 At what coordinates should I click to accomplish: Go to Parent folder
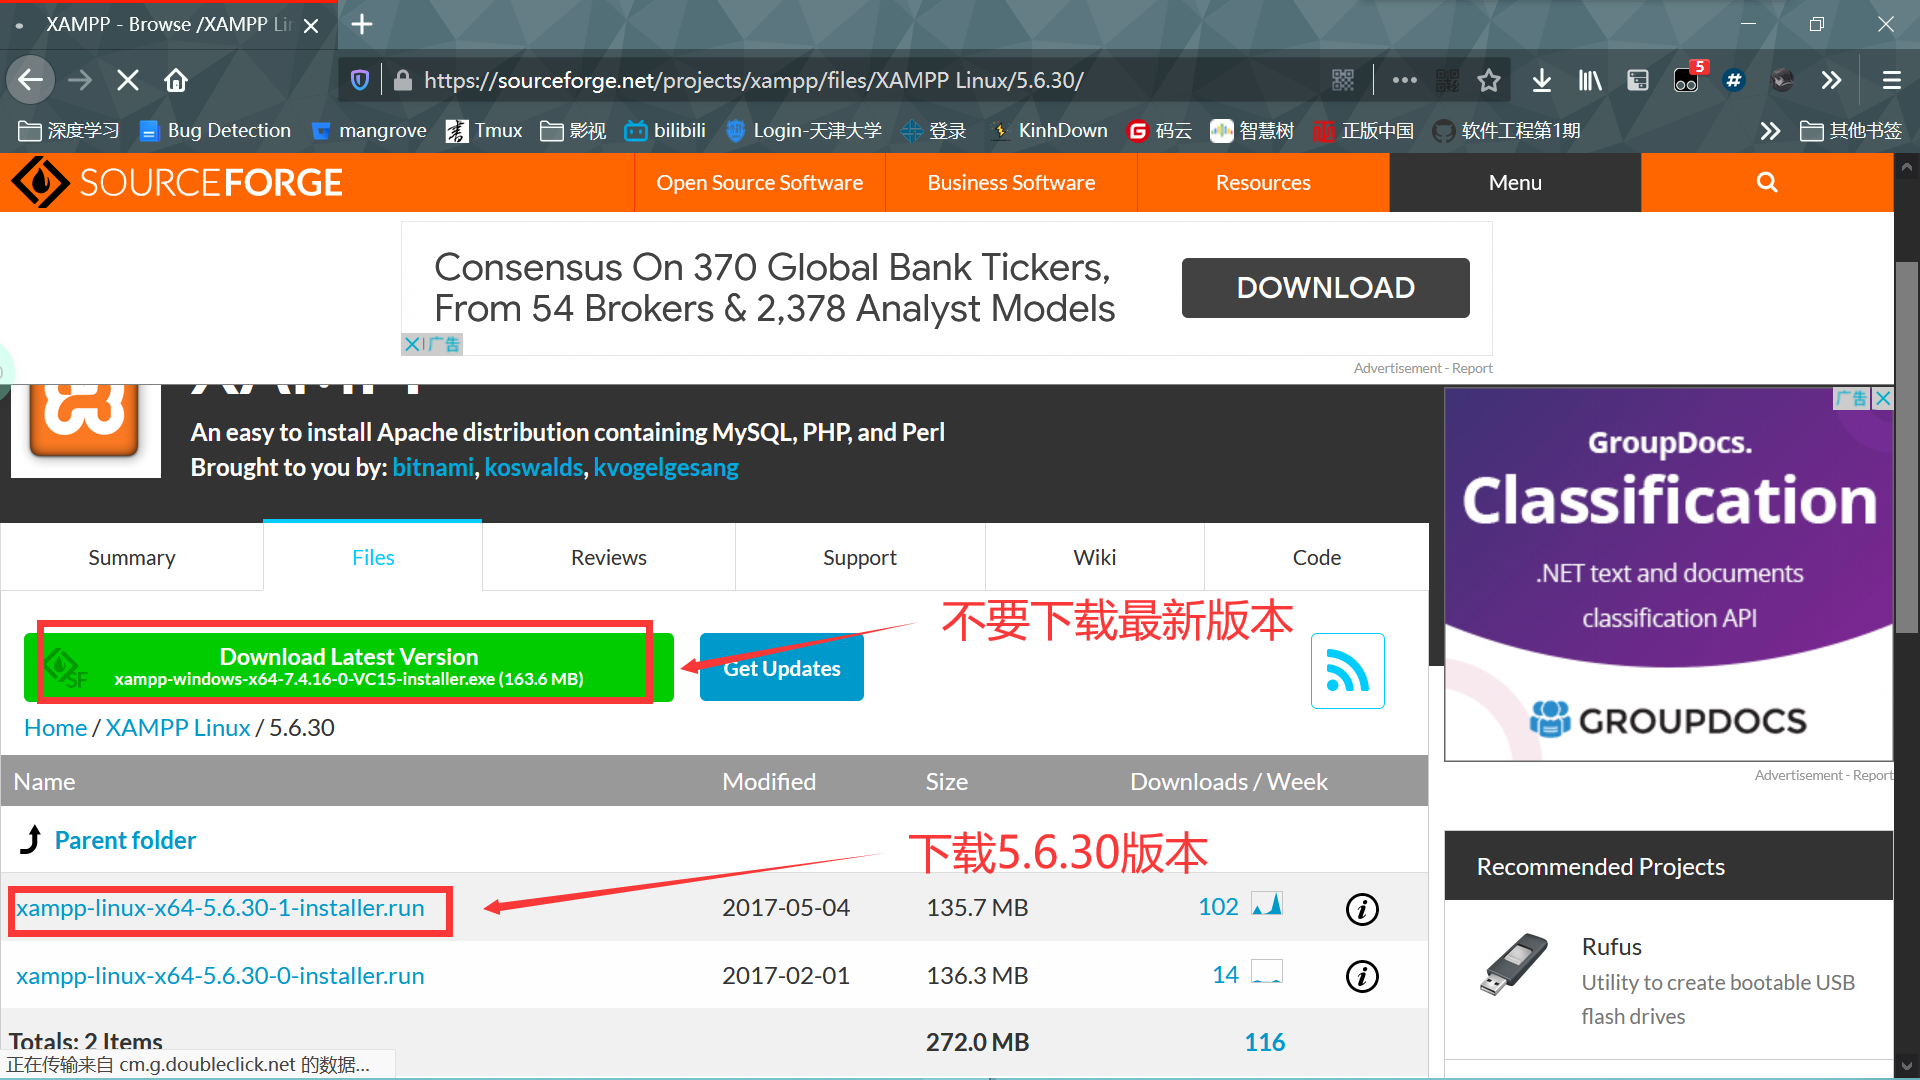click(x=125, y=840)
